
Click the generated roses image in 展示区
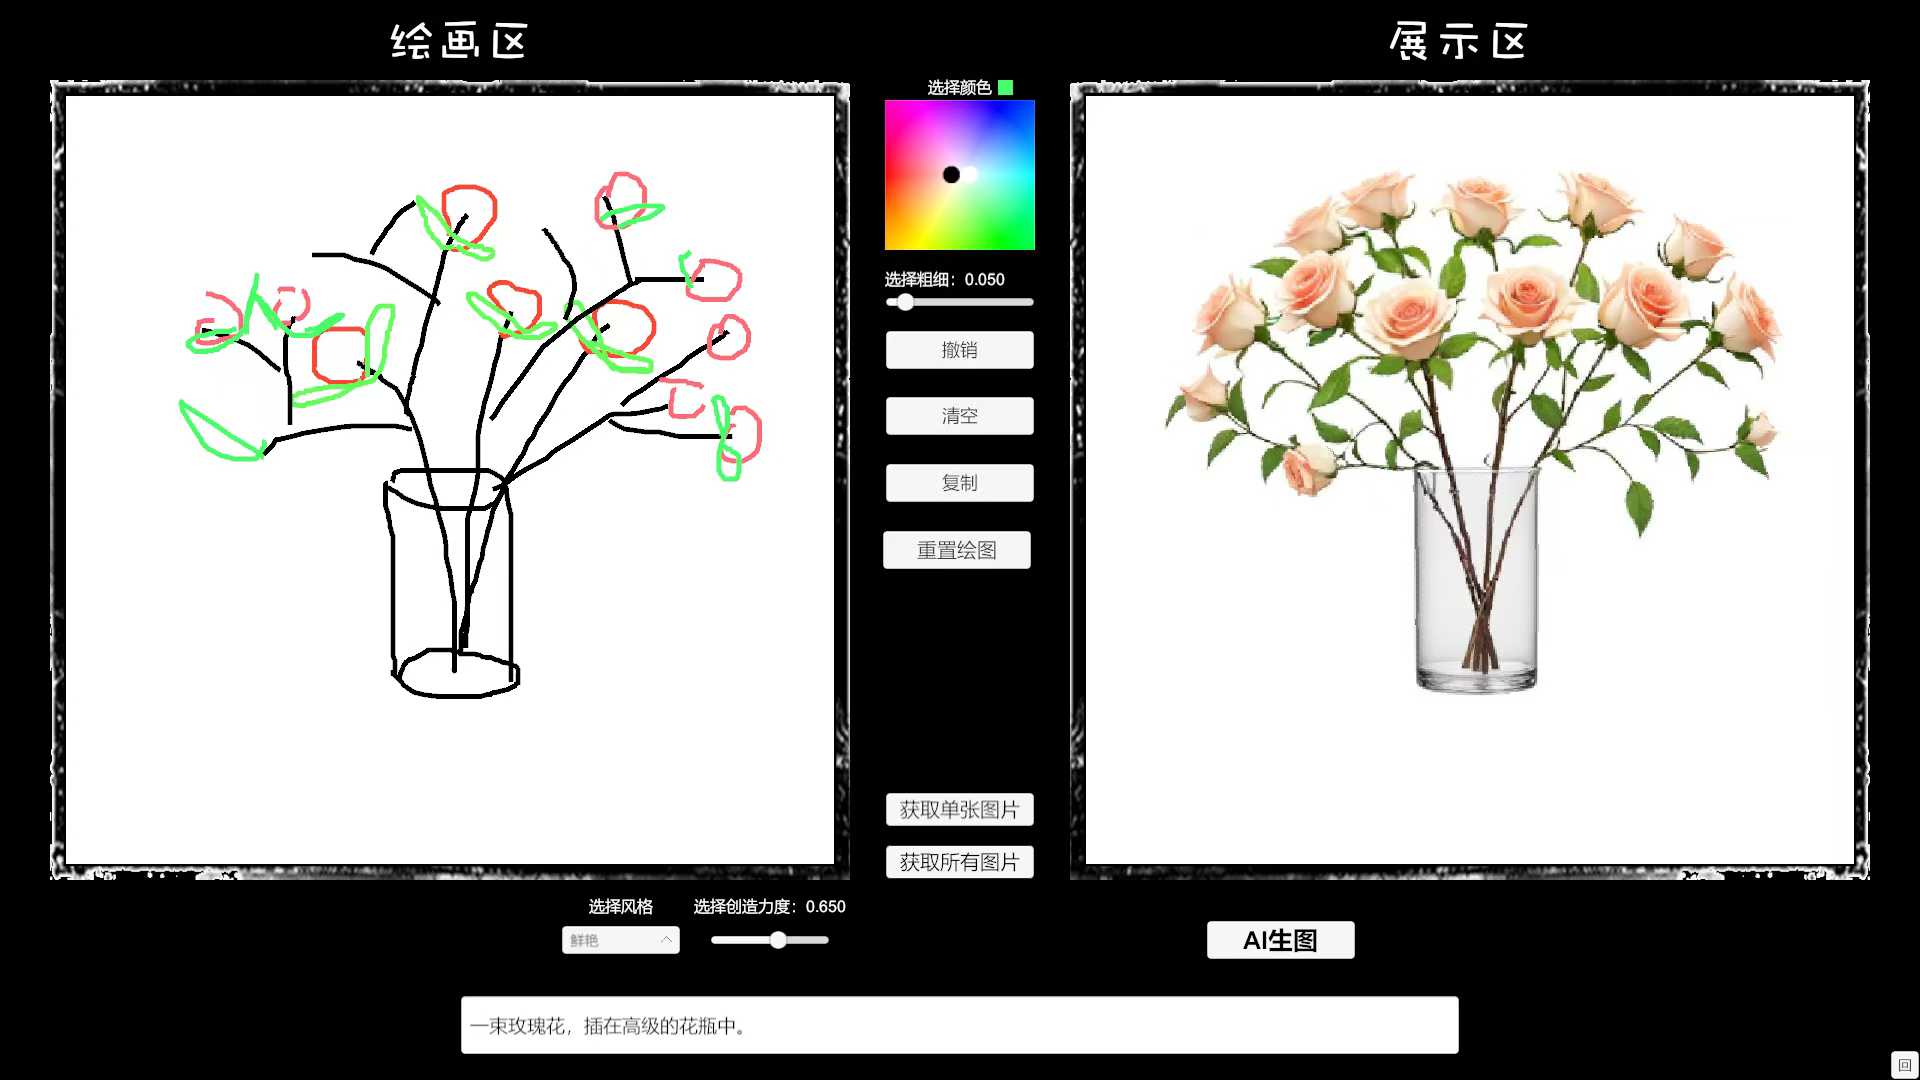point(1470,480)
